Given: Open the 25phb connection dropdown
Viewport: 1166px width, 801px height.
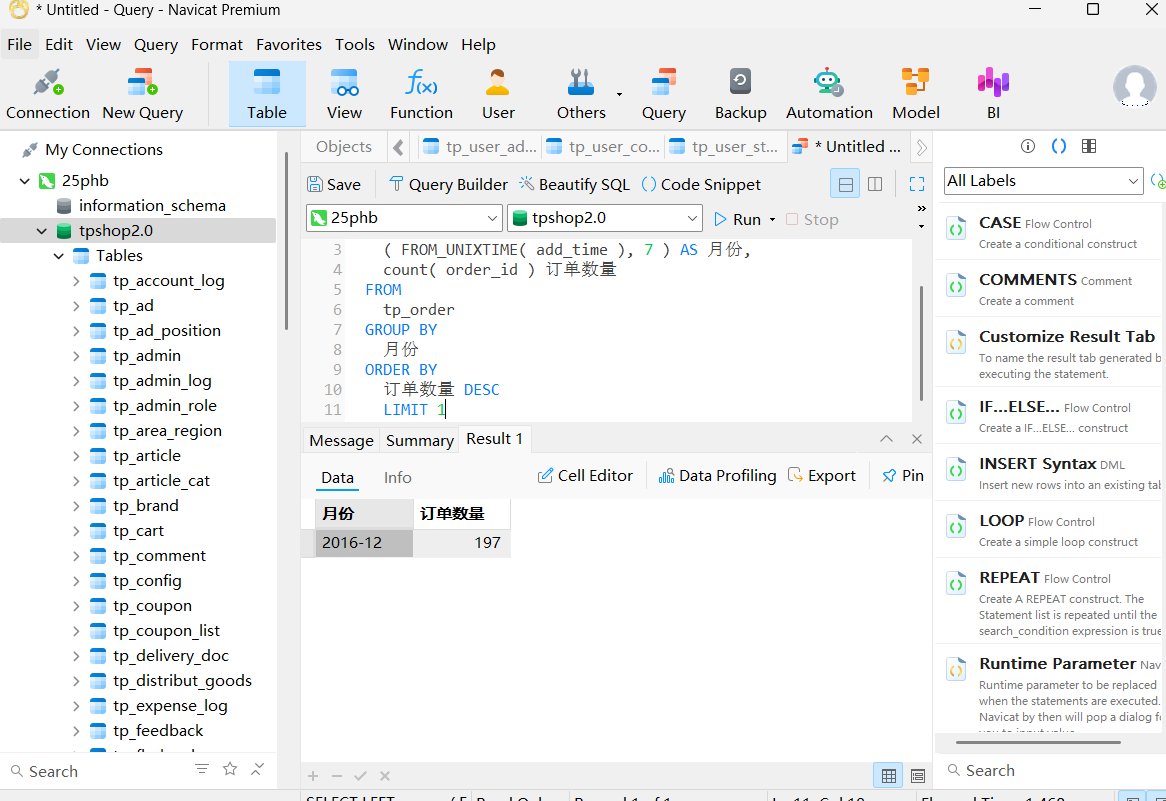Looking at the screenshot, I should pos(405,218).
